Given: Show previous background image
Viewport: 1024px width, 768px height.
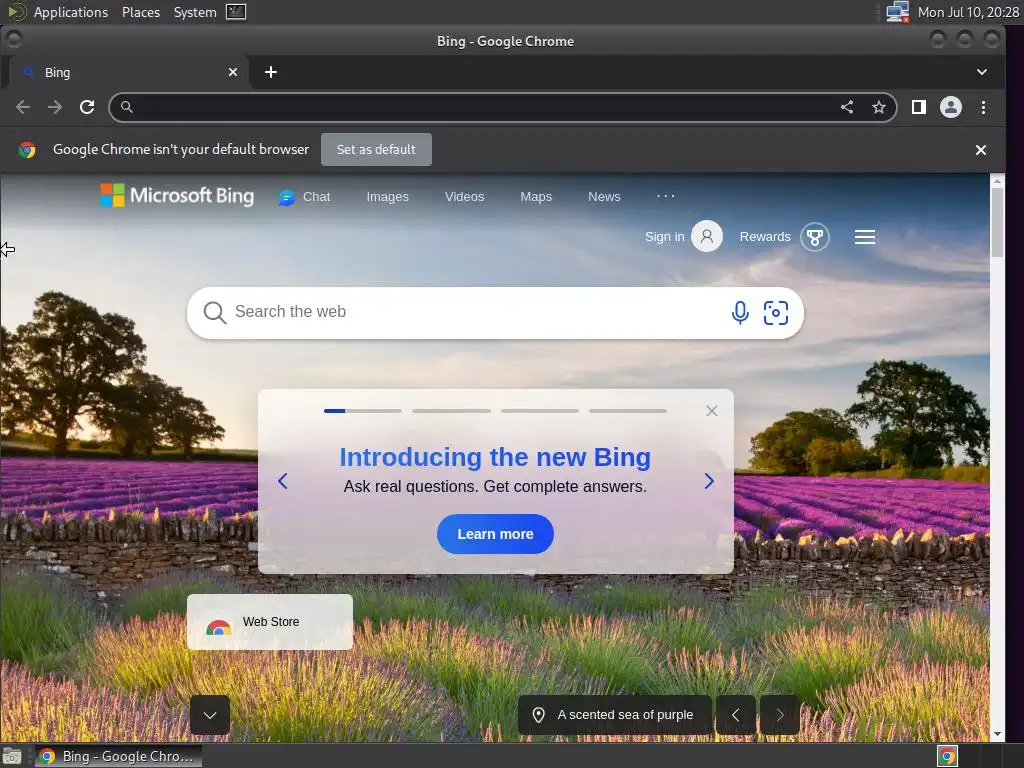Looking at the screenshot, I should coord(736,715).
